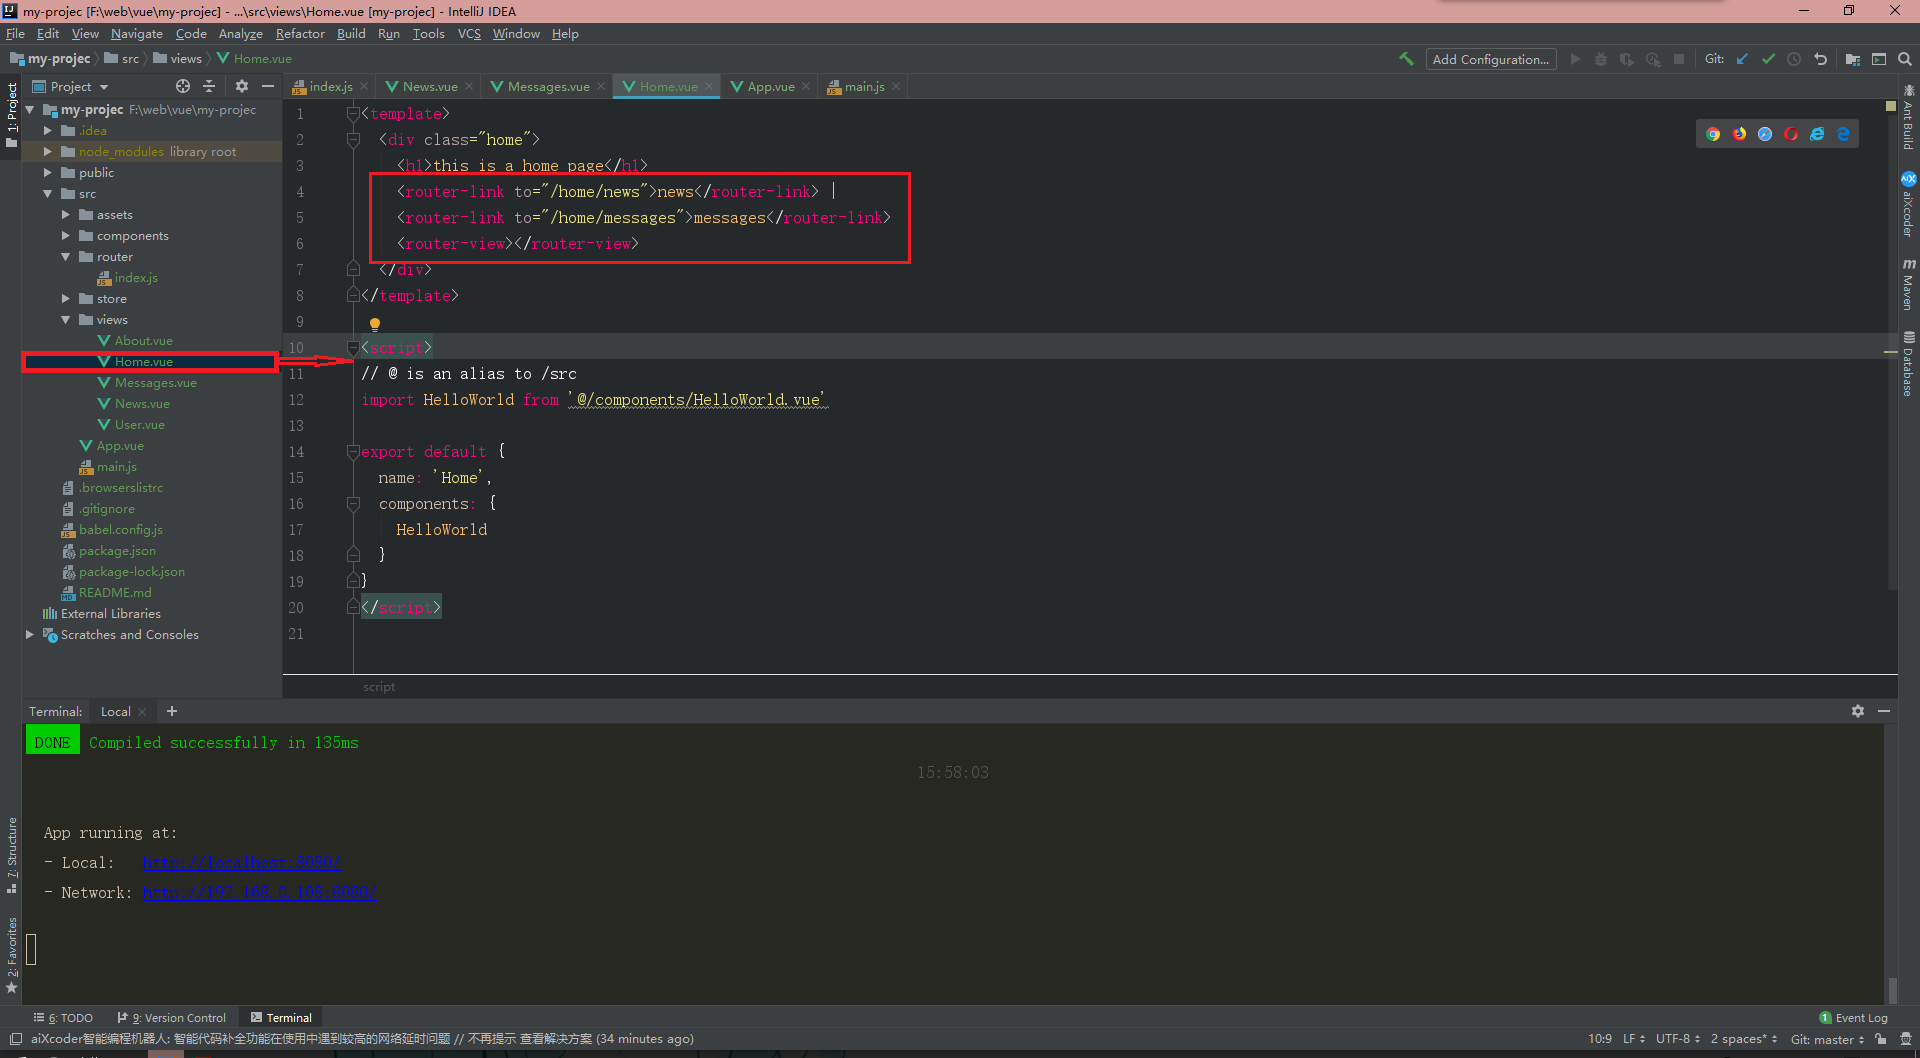Screen dimensions: 1920x1058
Task: Open preview in Chrome browser
Action: (1713, 134)
